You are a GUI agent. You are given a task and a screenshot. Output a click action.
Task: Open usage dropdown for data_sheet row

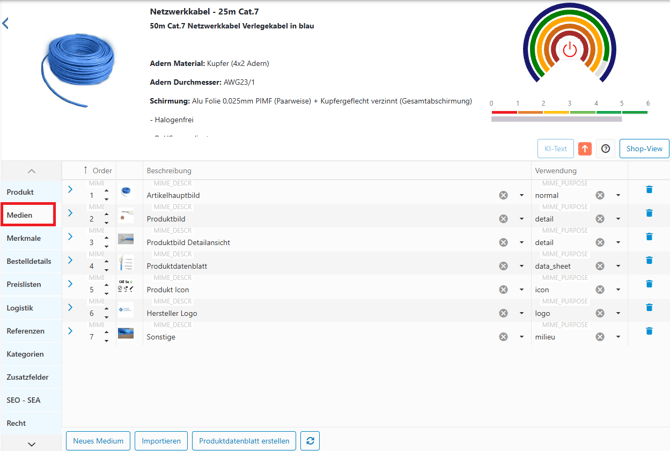[x=618, y=266]
